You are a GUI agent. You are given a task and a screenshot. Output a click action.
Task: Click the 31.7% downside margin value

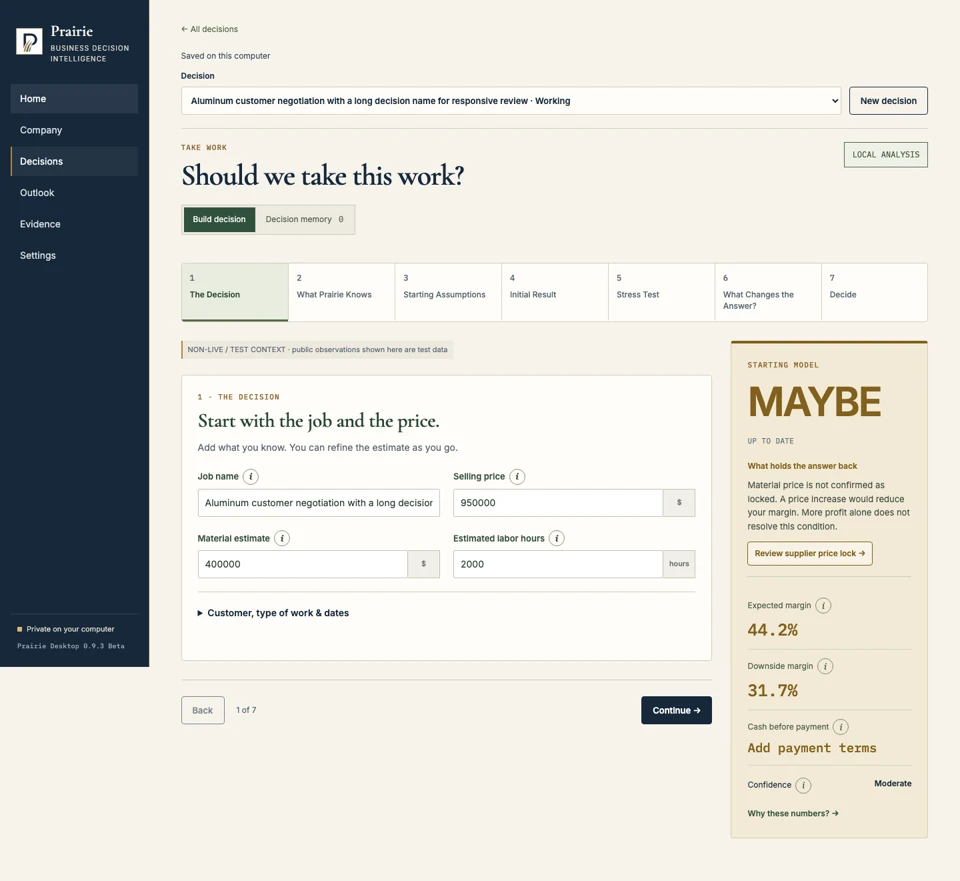pos(772,691)
